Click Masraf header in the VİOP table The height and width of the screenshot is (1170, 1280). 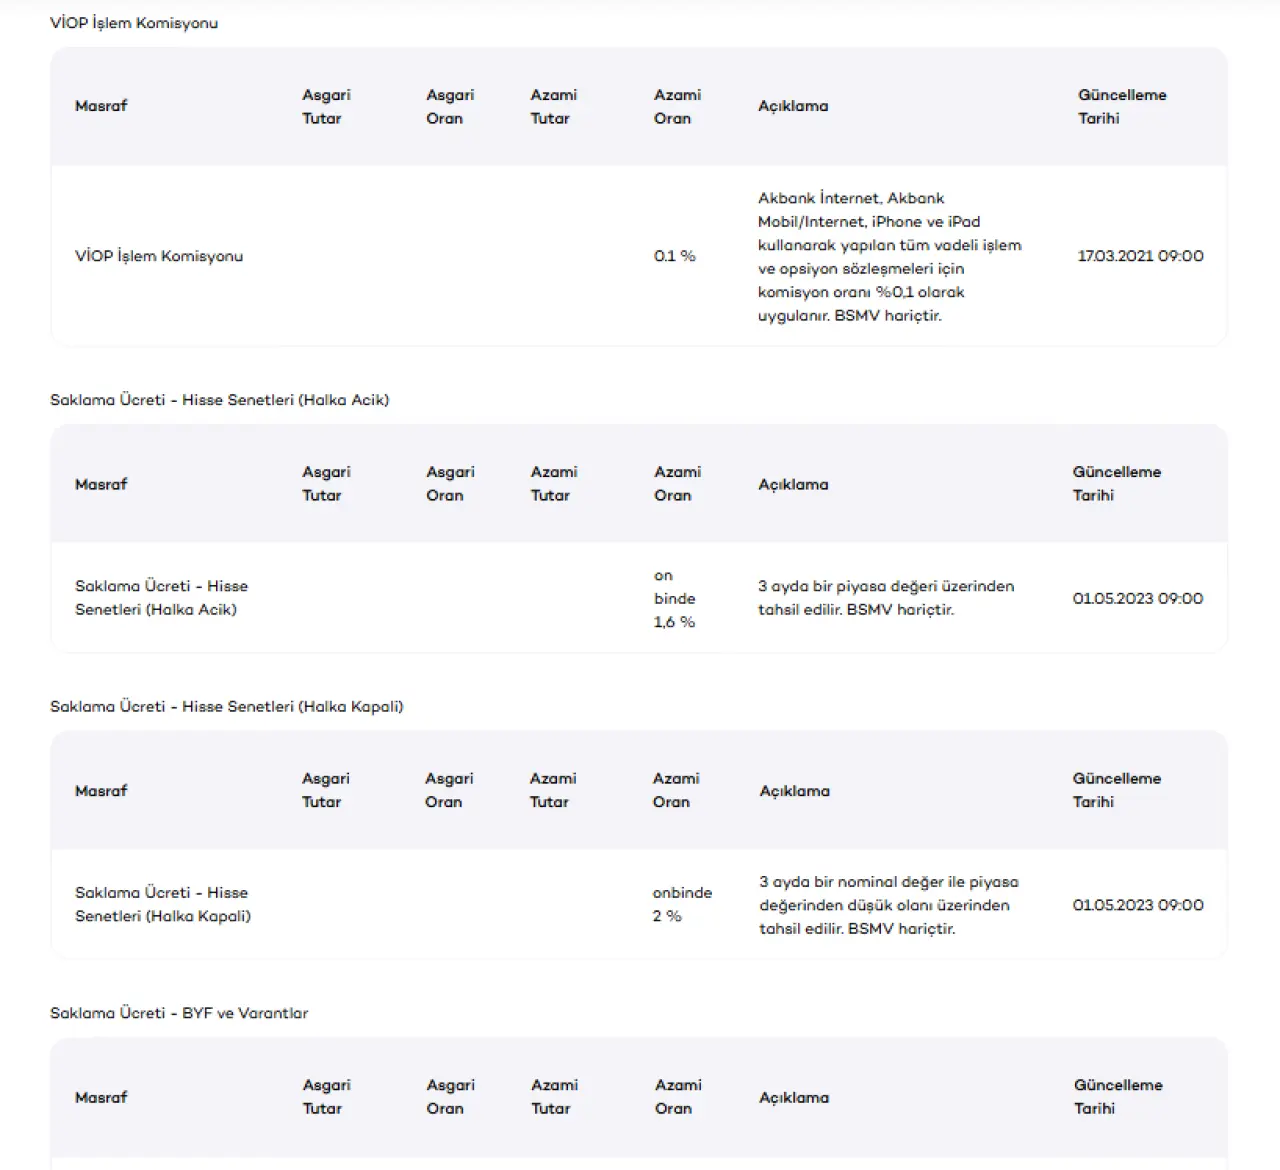[x=101, y=106]
